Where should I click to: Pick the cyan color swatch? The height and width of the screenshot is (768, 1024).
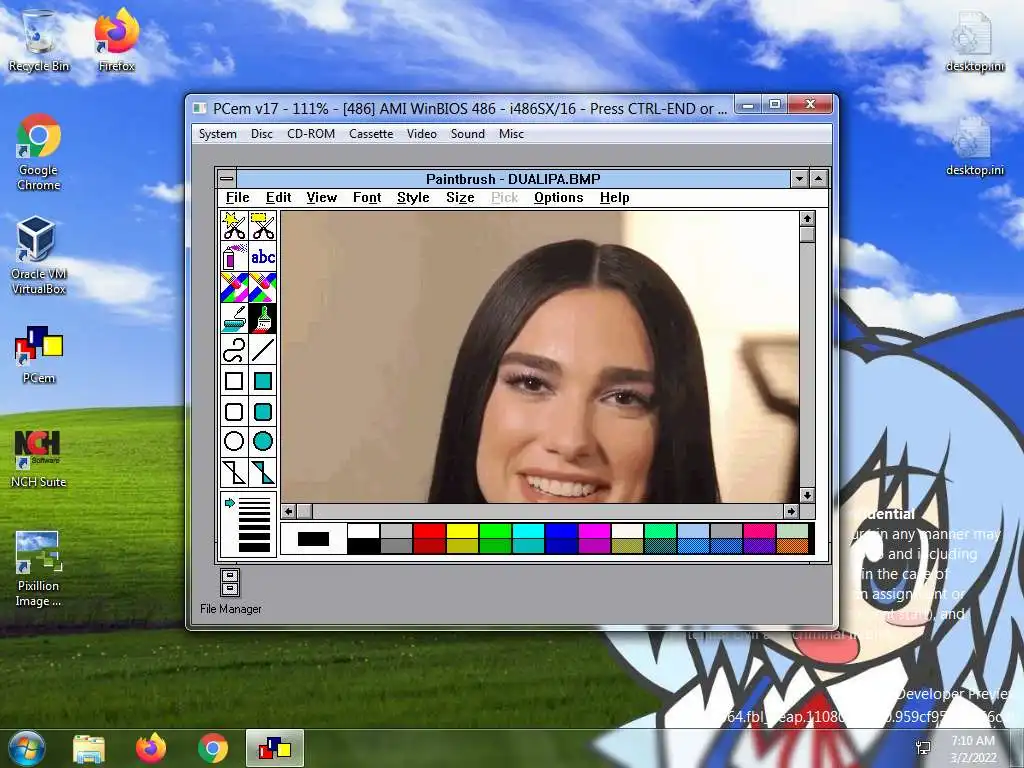click(x=528, y=531)
